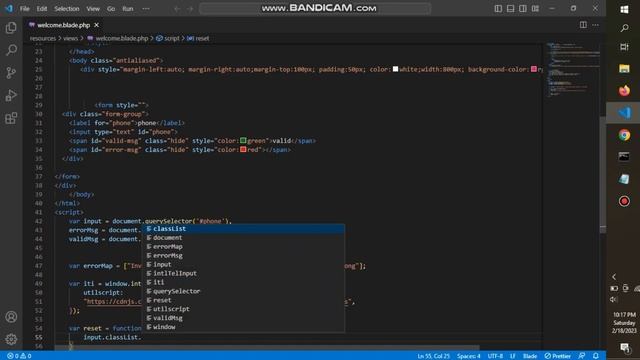The height and width of the screenshot is (360, 640).
Task: Open the Extensions view
Action: 11,118
